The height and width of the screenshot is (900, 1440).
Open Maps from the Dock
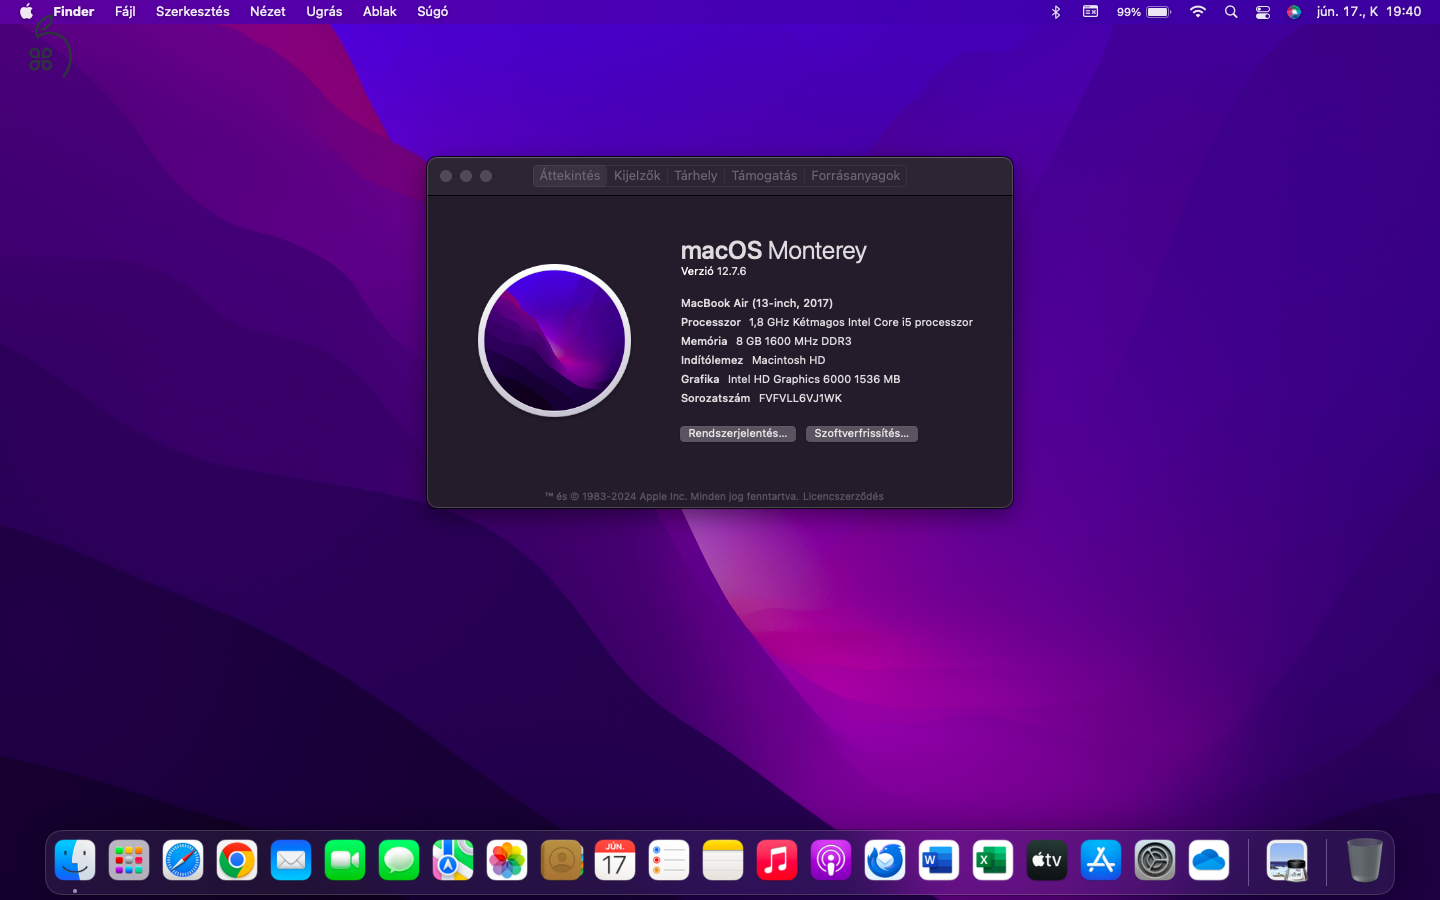(453, 860)
